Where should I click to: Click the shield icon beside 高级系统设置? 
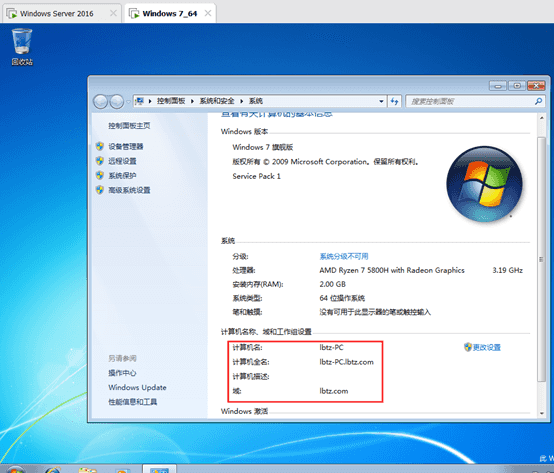pos(100,190)
